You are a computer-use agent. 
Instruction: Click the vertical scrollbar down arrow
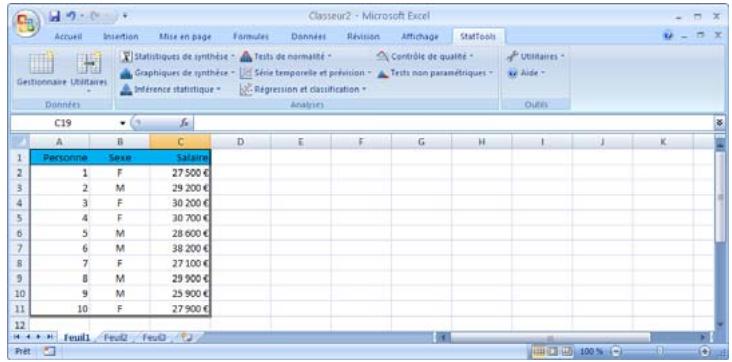(x=719, y=324)
